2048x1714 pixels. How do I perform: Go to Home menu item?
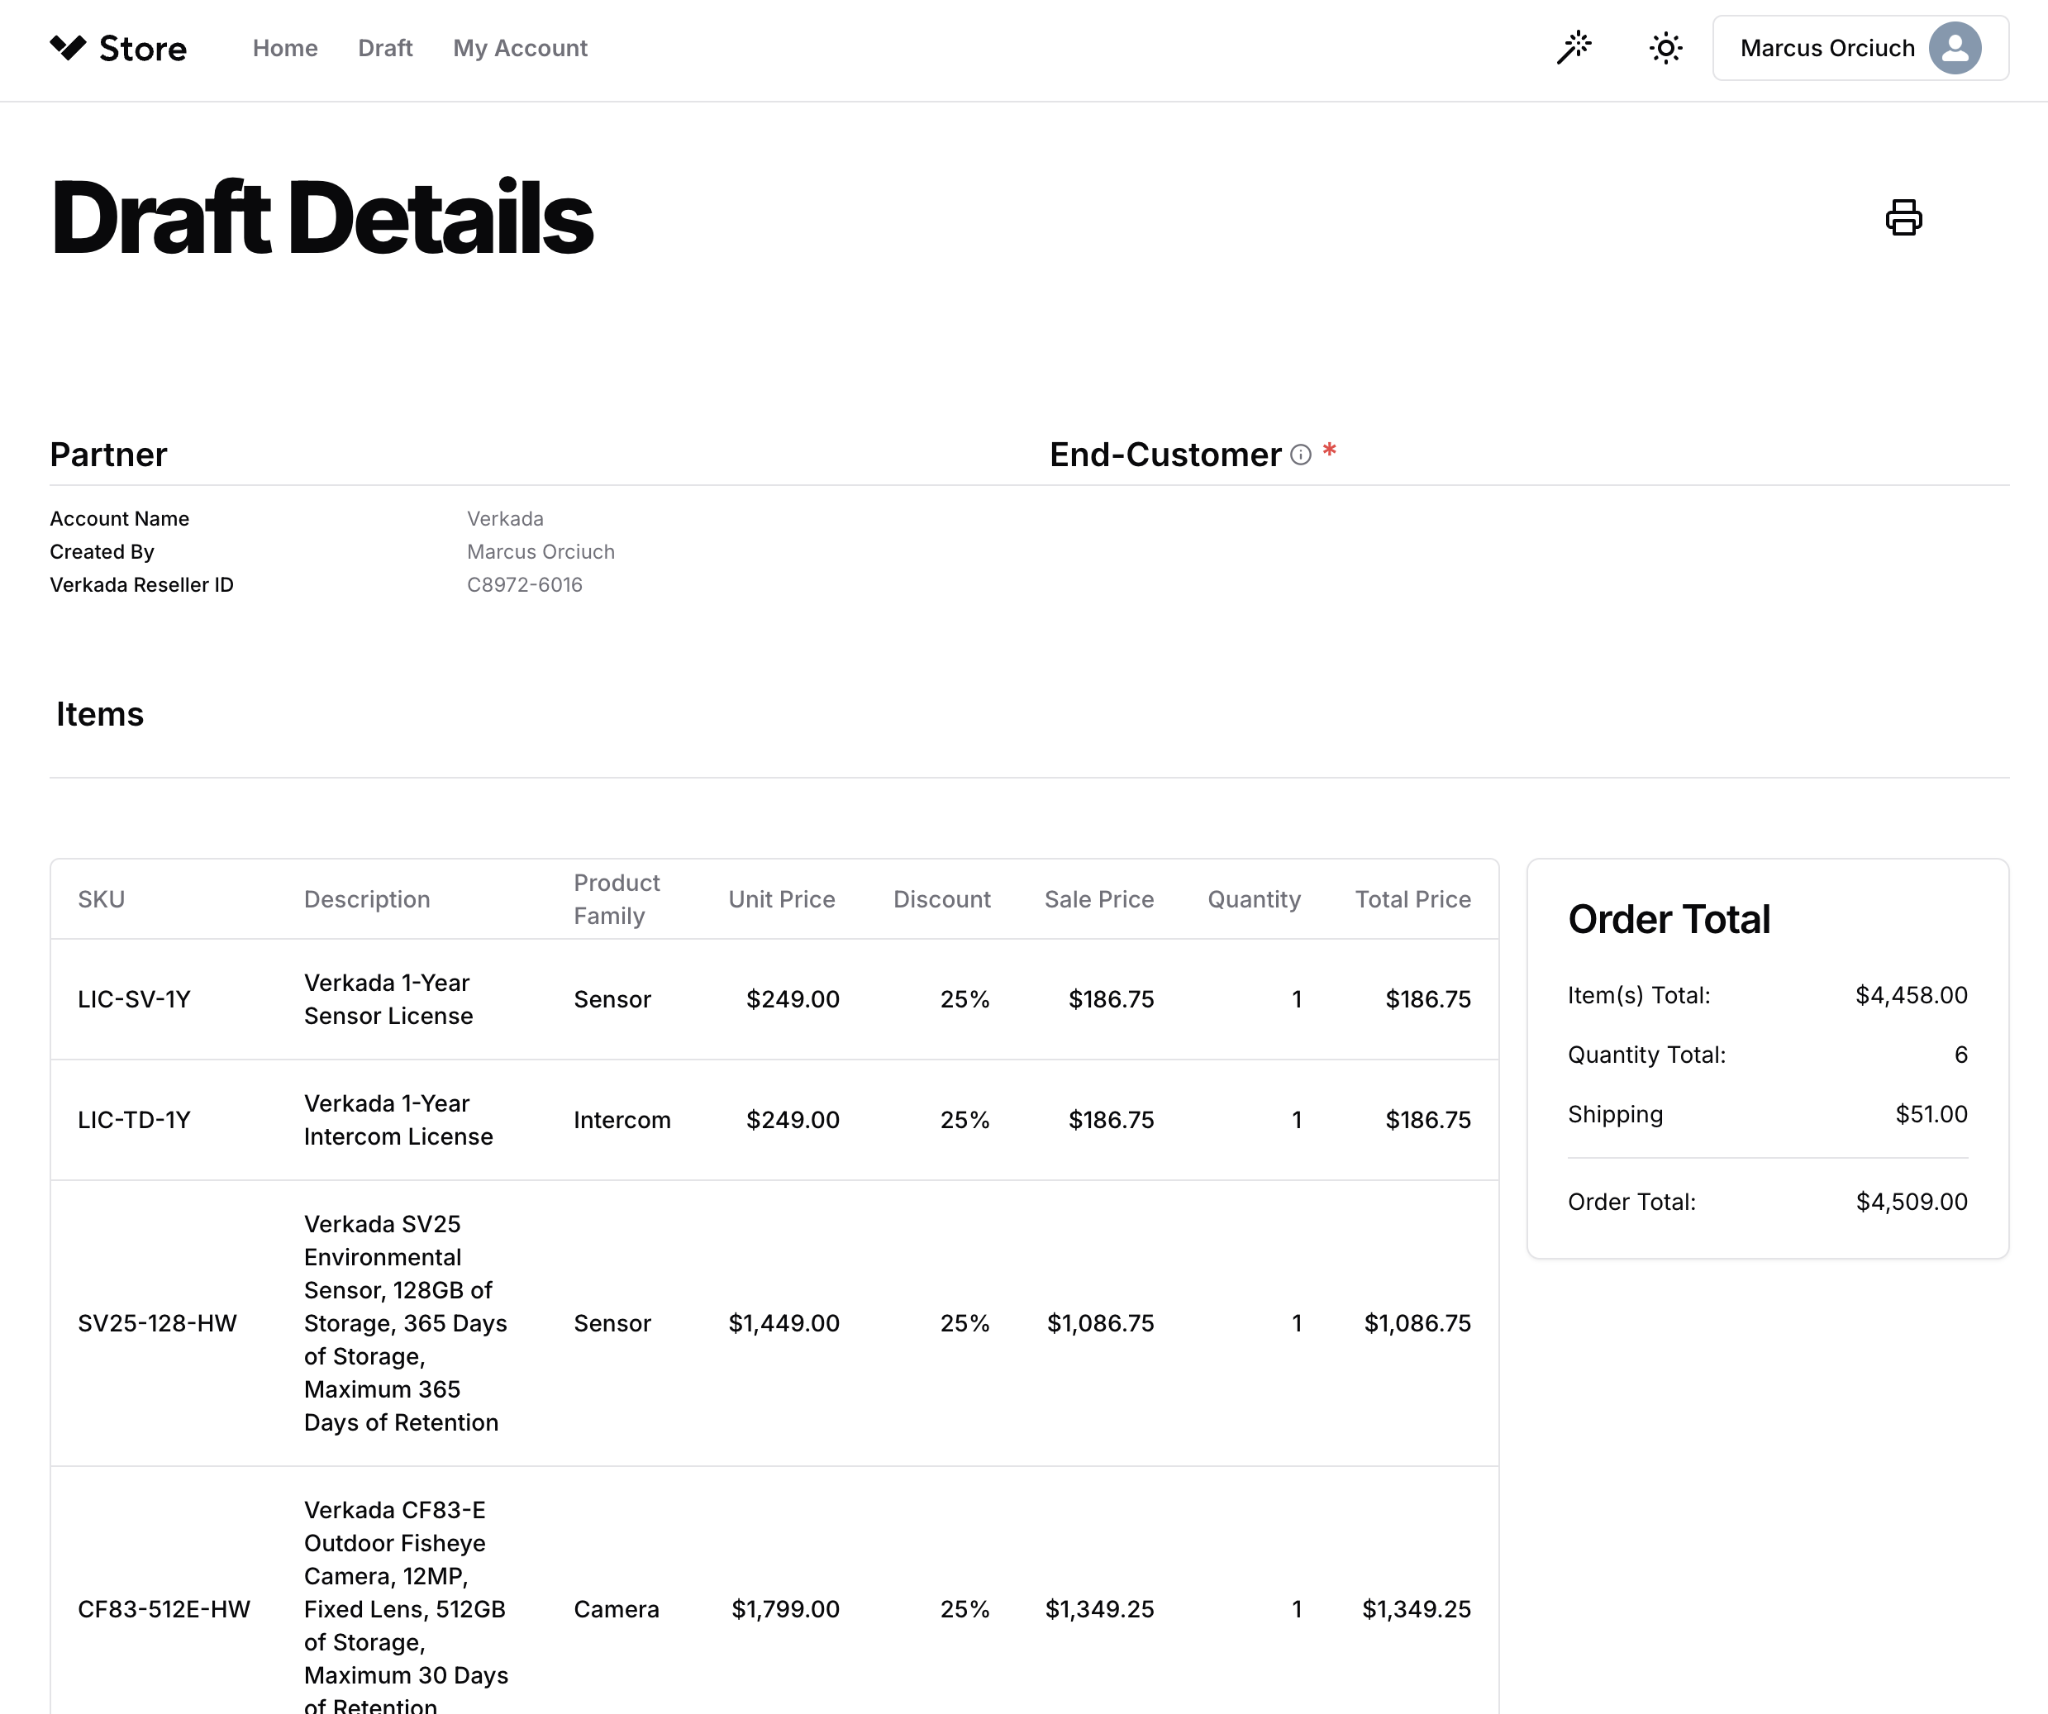(x=285, y=48)
